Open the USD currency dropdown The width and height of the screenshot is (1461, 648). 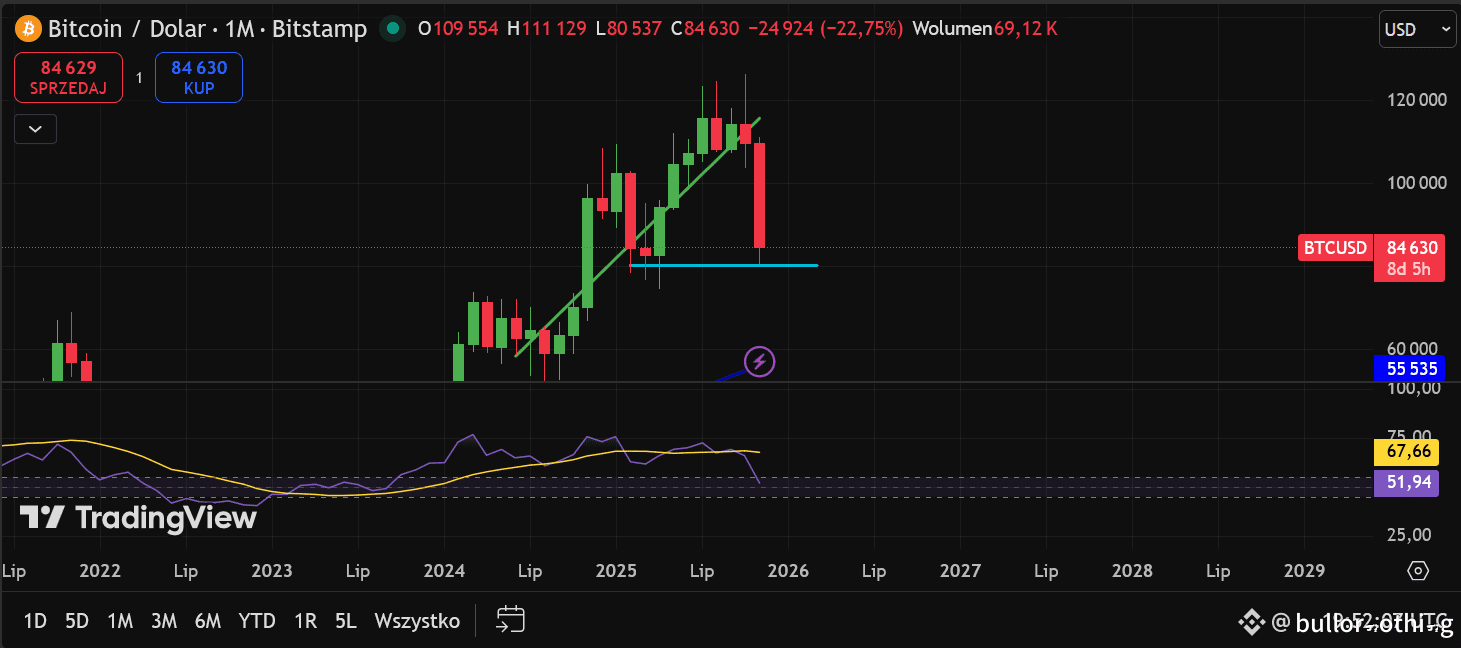pyautogui.click(x=1417, y=29)
